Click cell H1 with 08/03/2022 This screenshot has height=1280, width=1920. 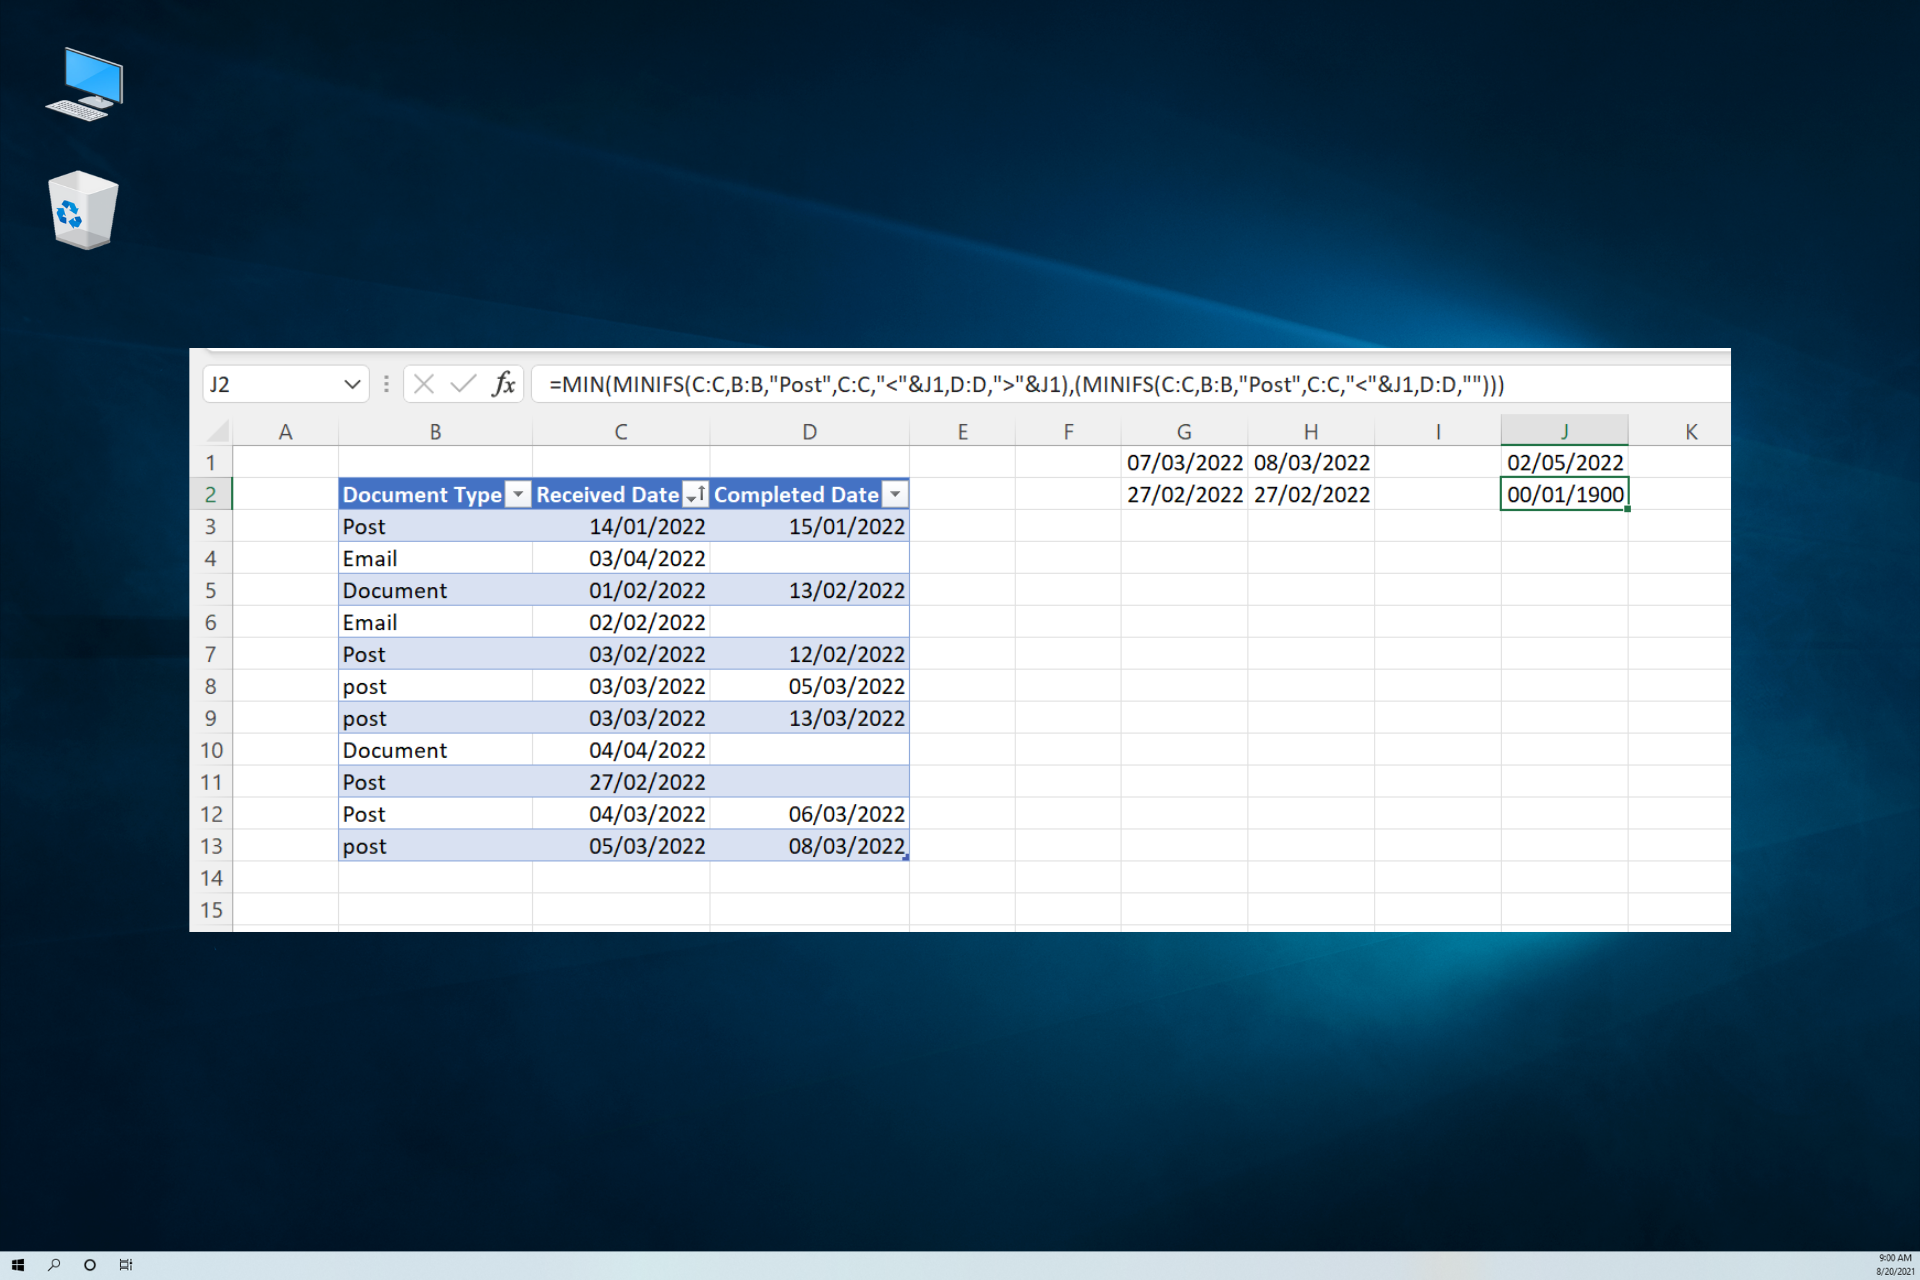click(1311, 462)
